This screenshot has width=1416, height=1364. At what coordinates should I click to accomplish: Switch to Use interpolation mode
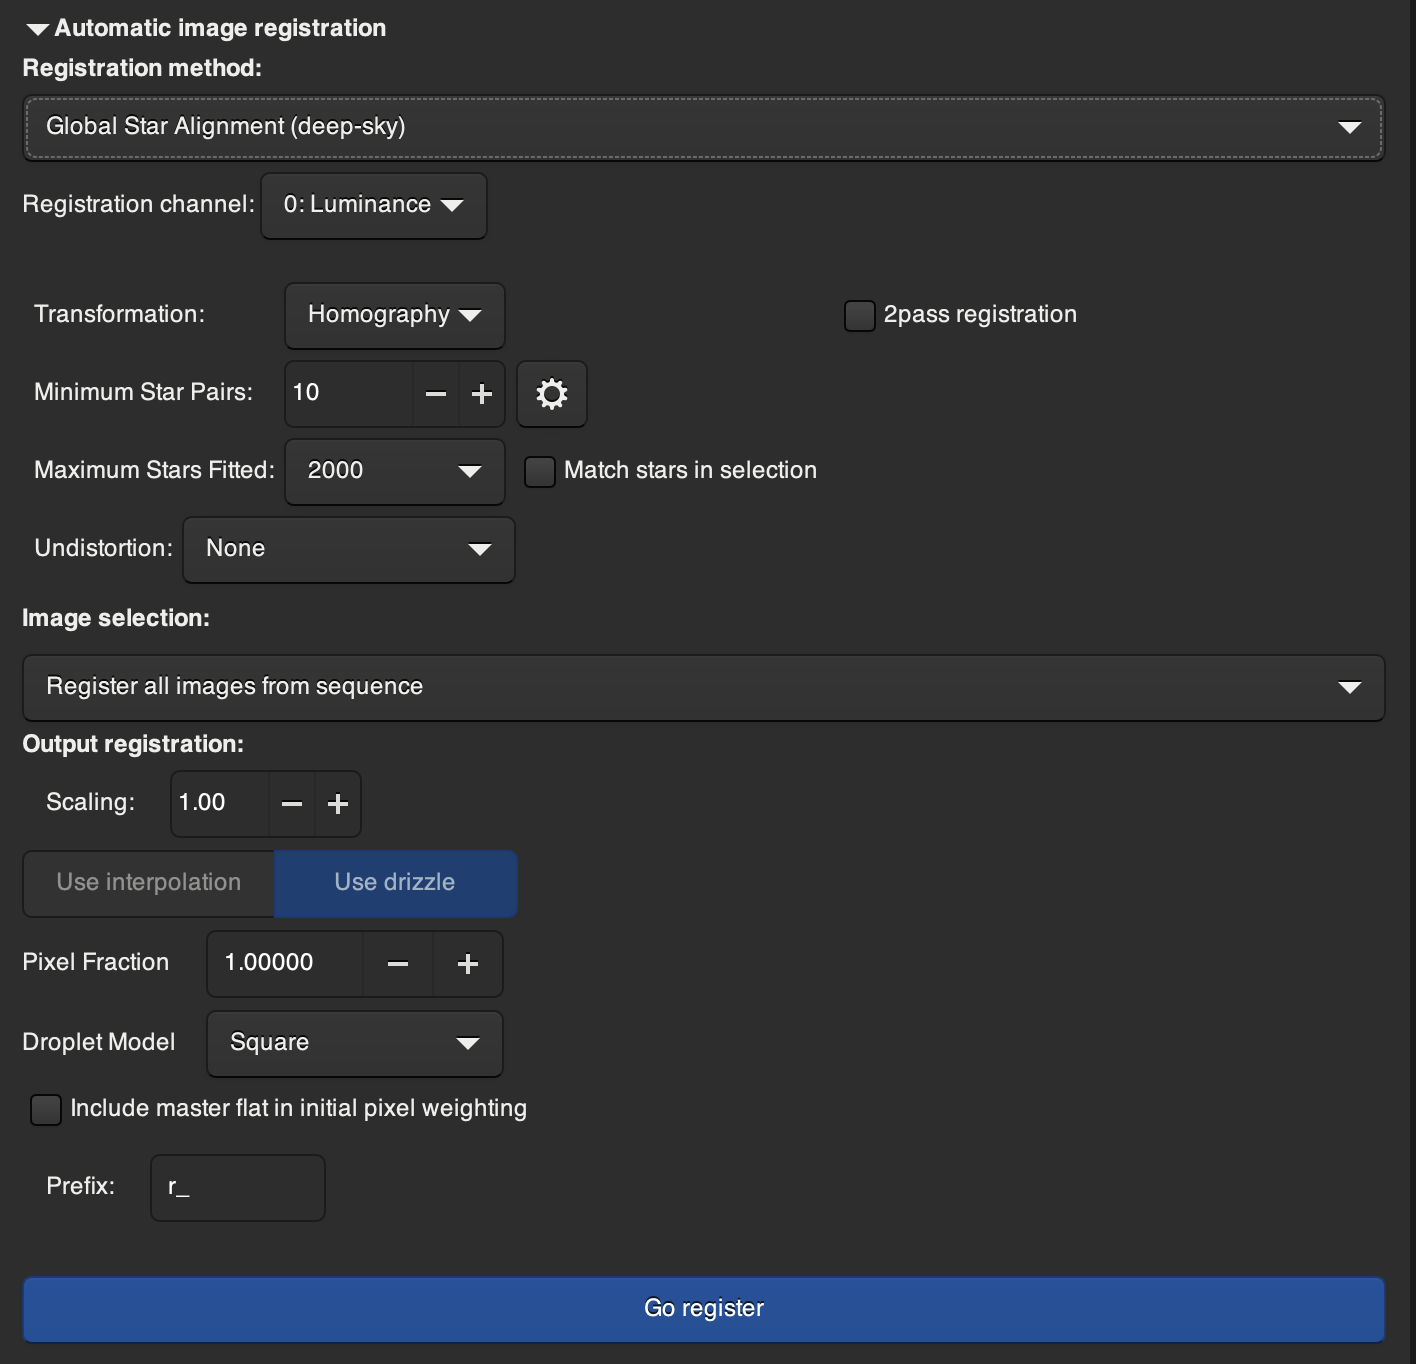point(149,883)
